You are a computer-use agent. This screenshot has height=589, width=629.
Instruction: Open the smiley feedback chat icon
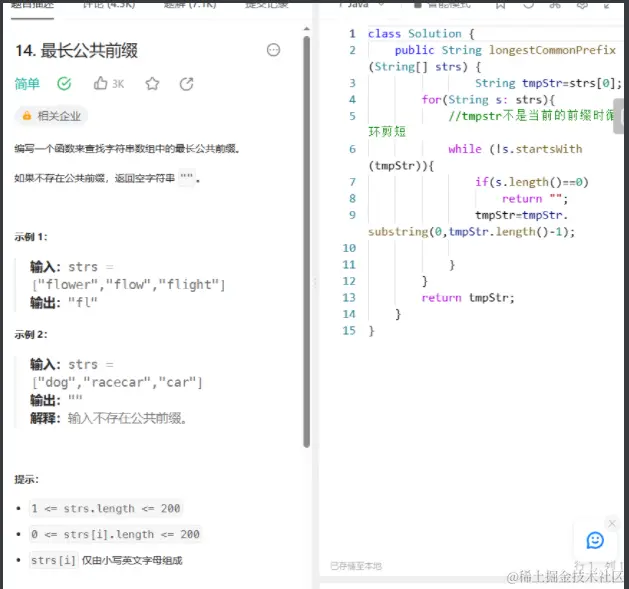point(595,540)
